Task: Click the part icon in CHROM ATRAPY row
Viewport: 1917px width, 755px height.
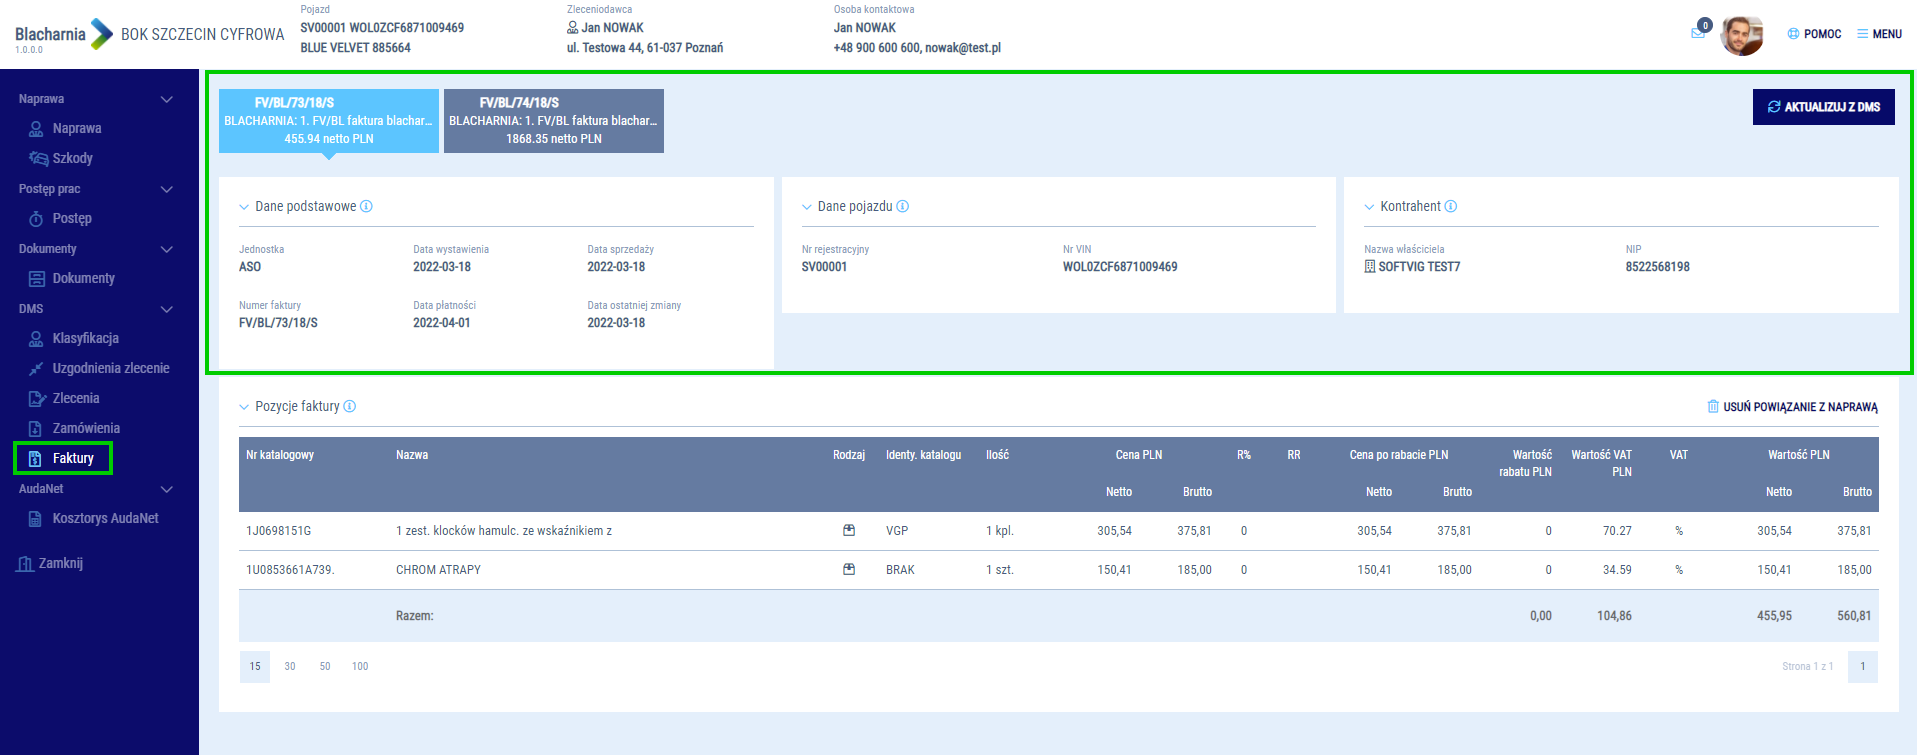Action: 849,569
